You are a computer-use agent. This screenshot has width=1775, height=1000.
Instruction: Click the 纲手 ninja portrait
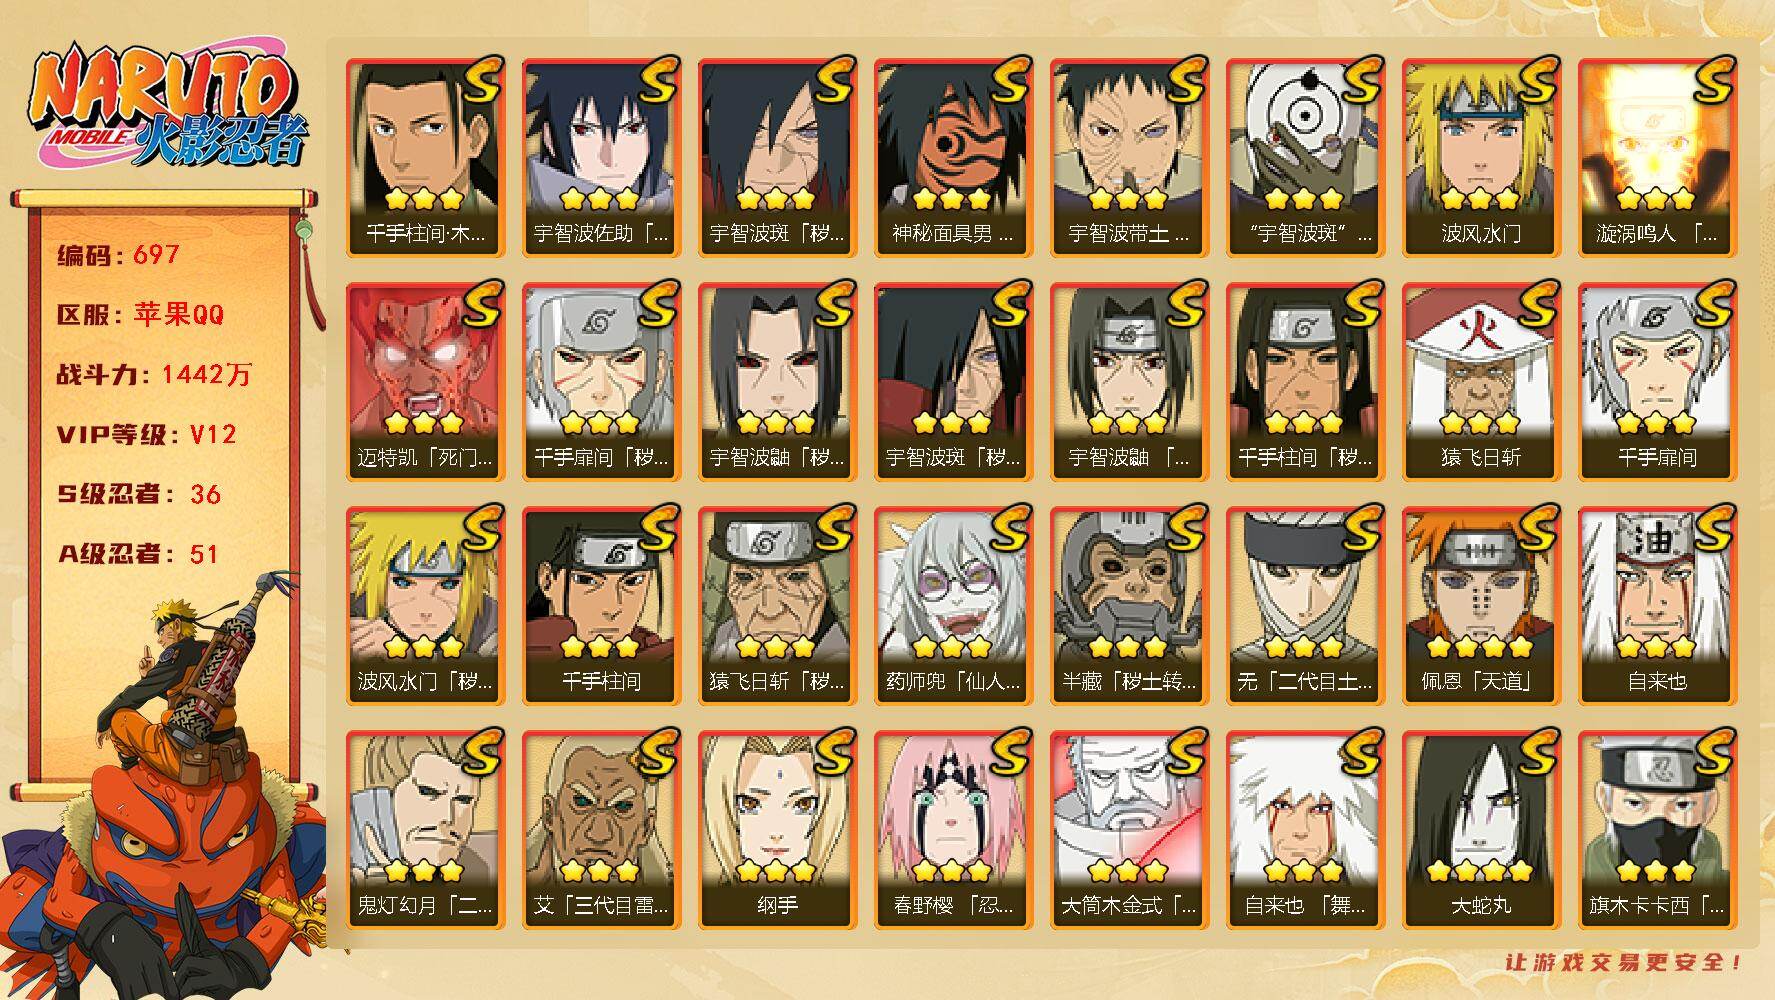tap(777, 830)
